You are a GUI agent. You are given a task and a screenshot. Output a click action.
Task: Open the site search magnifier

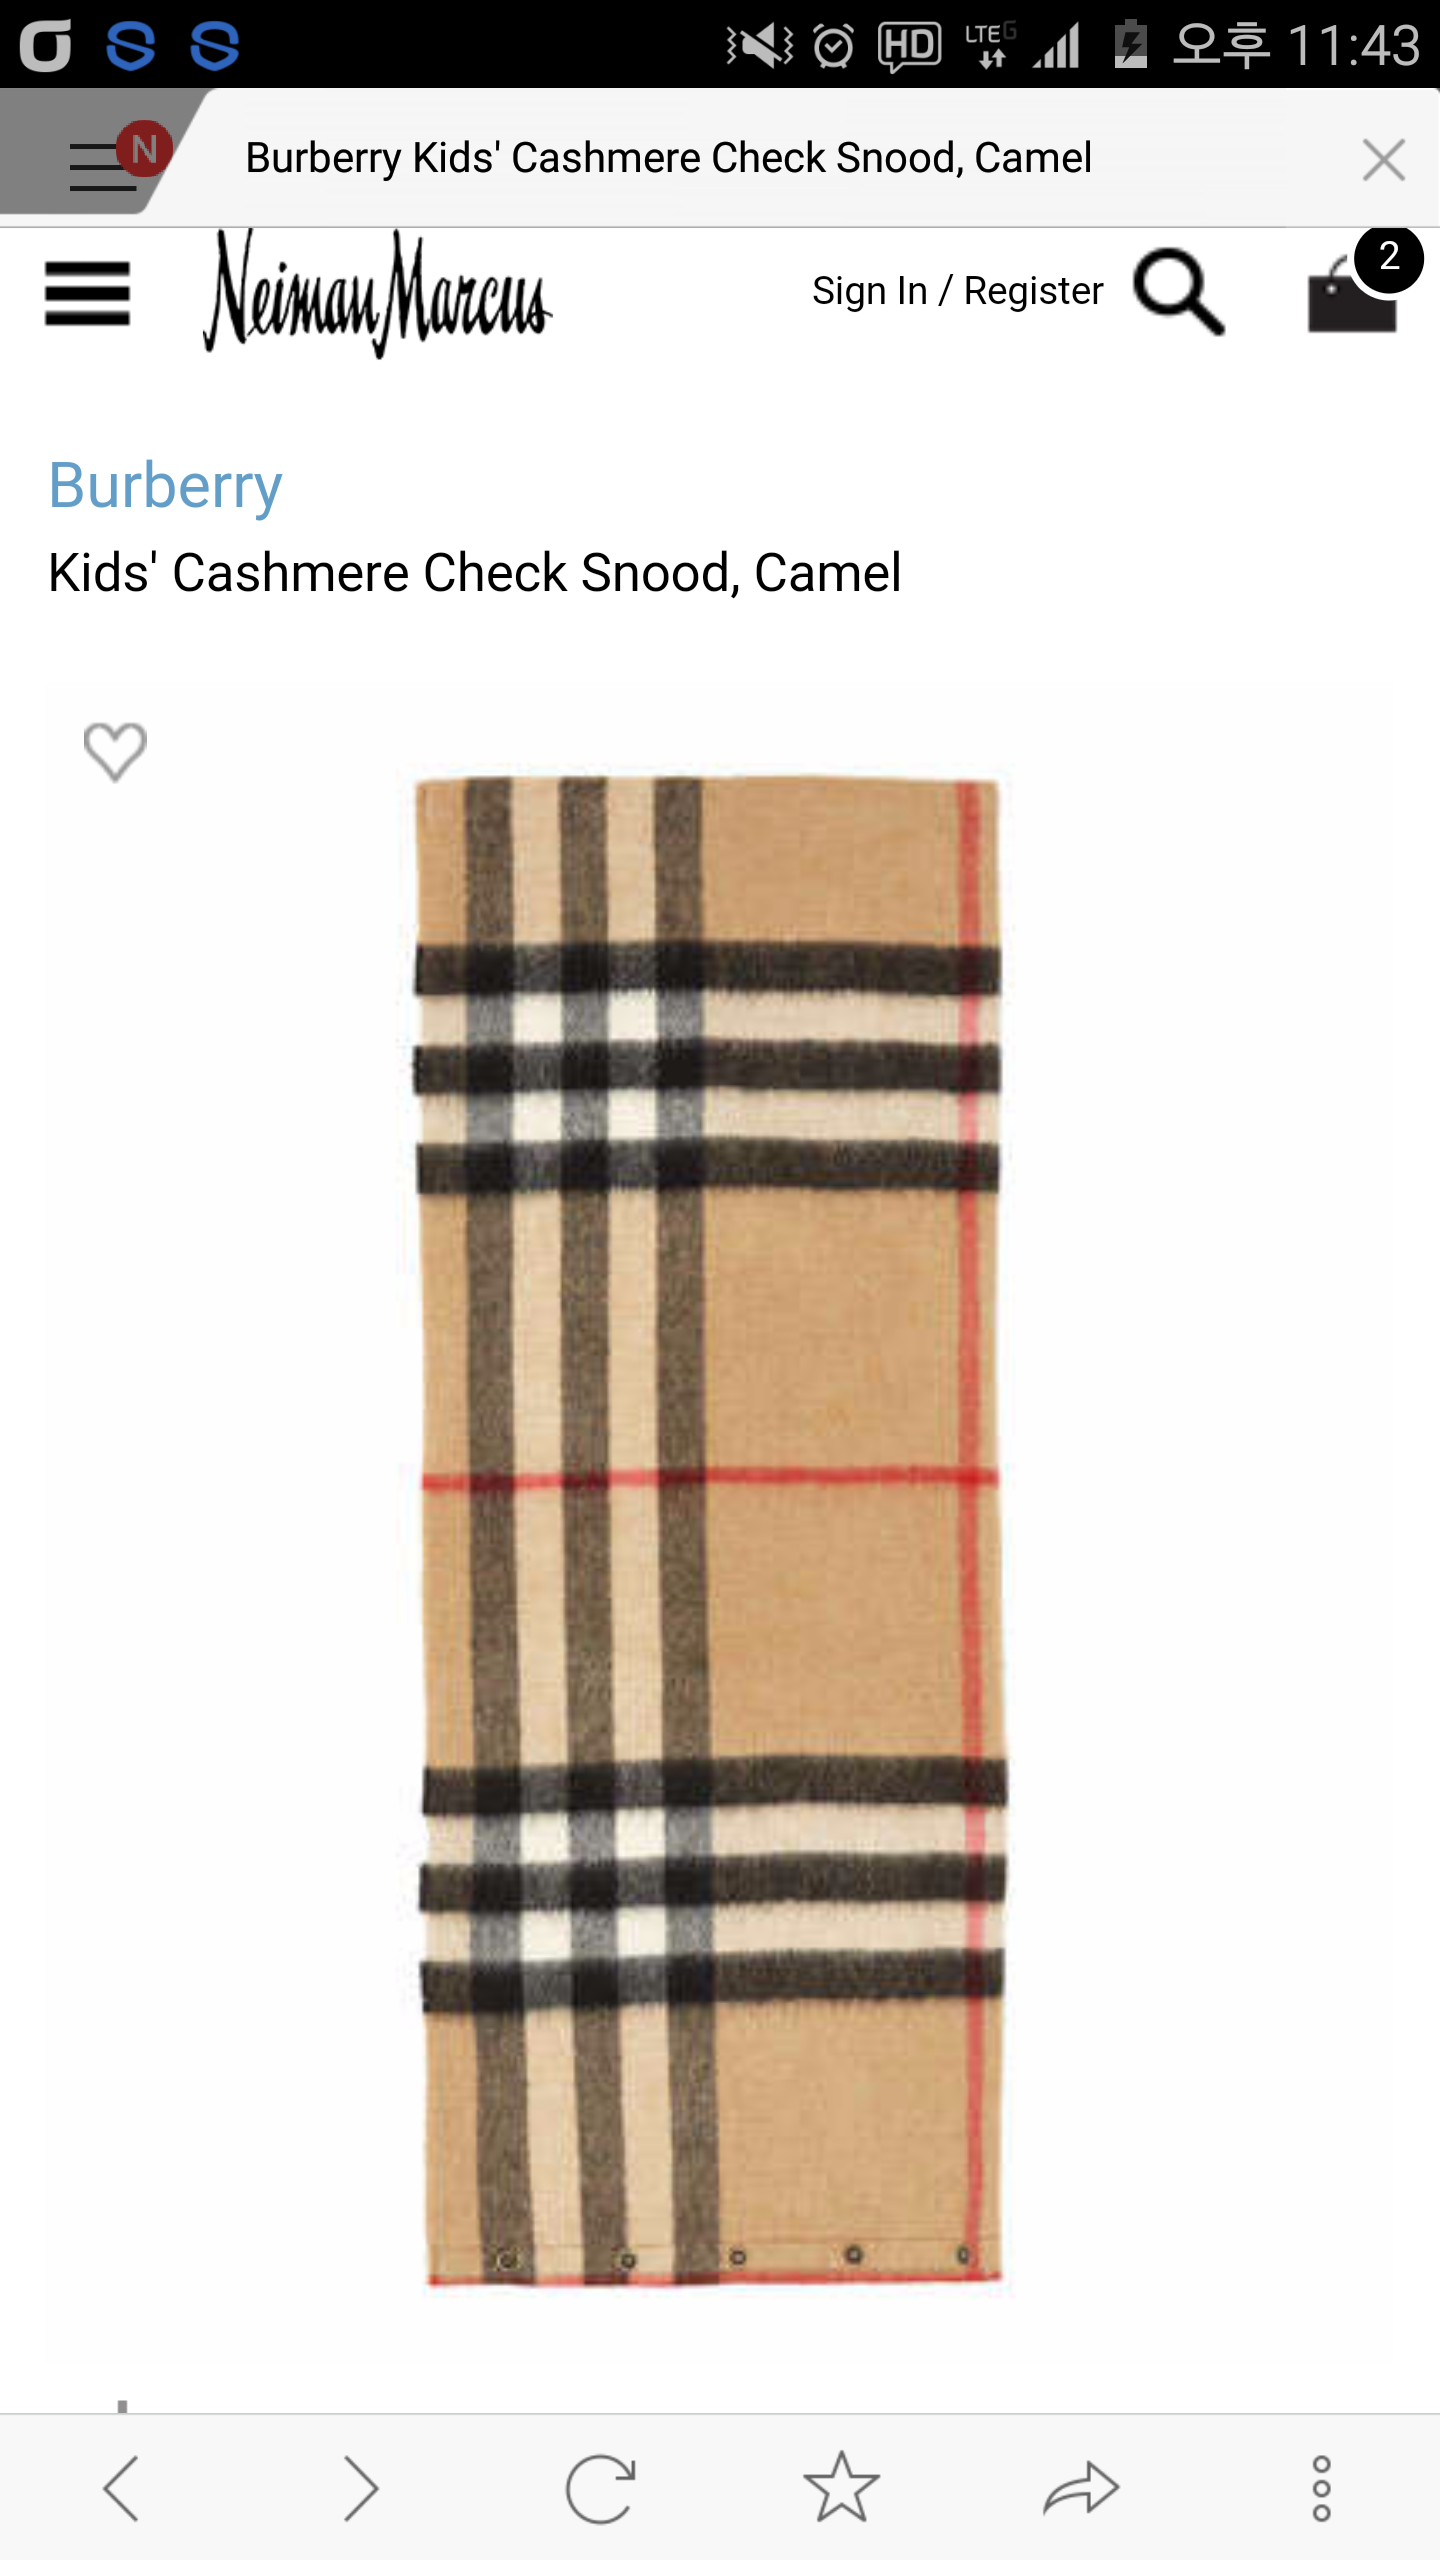click(x=1178, y=292)
